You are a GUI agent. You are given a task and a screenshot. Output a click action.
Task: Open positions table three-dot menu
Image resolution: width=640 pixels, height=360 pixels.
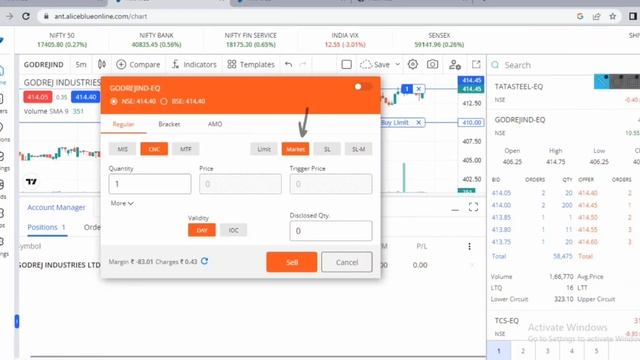pos(469,246)
